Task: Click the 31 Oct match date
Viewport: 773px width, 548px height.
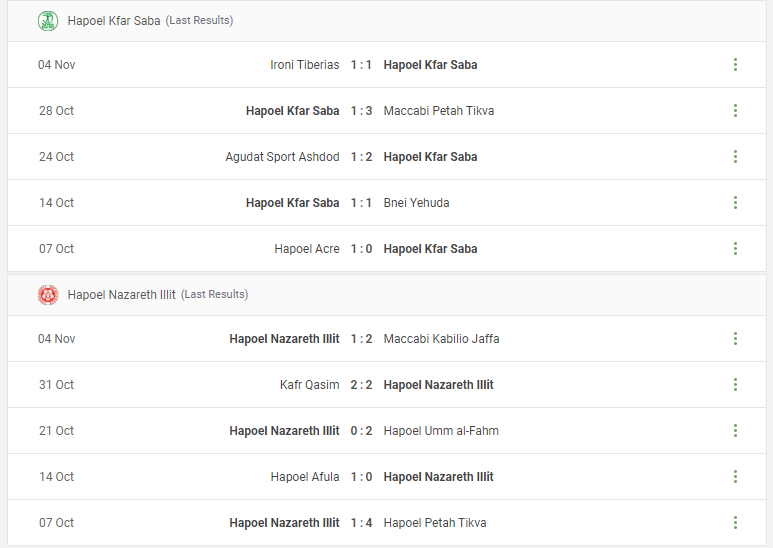Action: click(56, 384)
